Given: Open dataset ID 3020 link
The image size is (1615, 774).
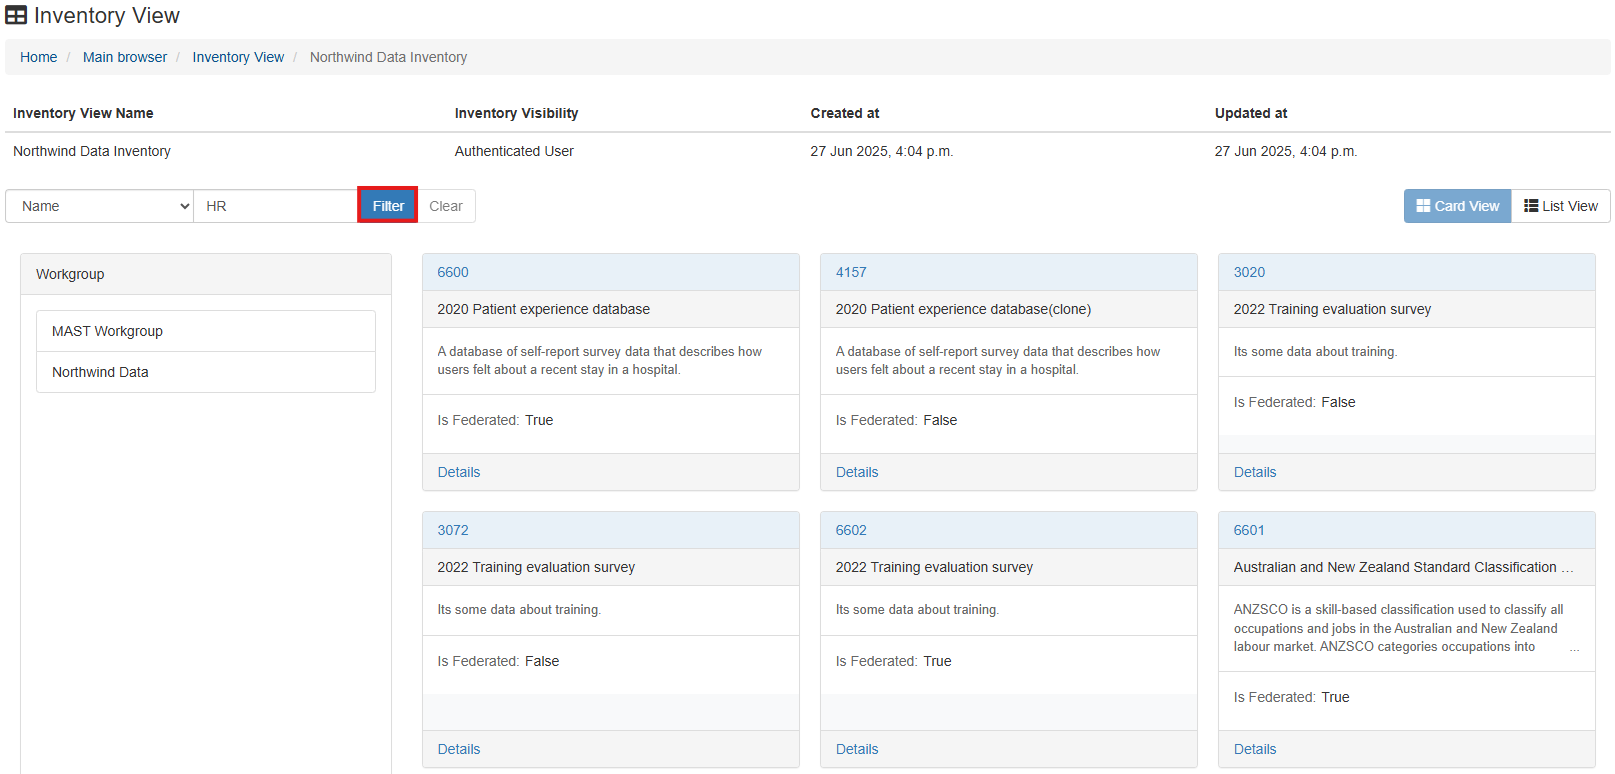Looking at the screenshot, I should [1249, 272].
